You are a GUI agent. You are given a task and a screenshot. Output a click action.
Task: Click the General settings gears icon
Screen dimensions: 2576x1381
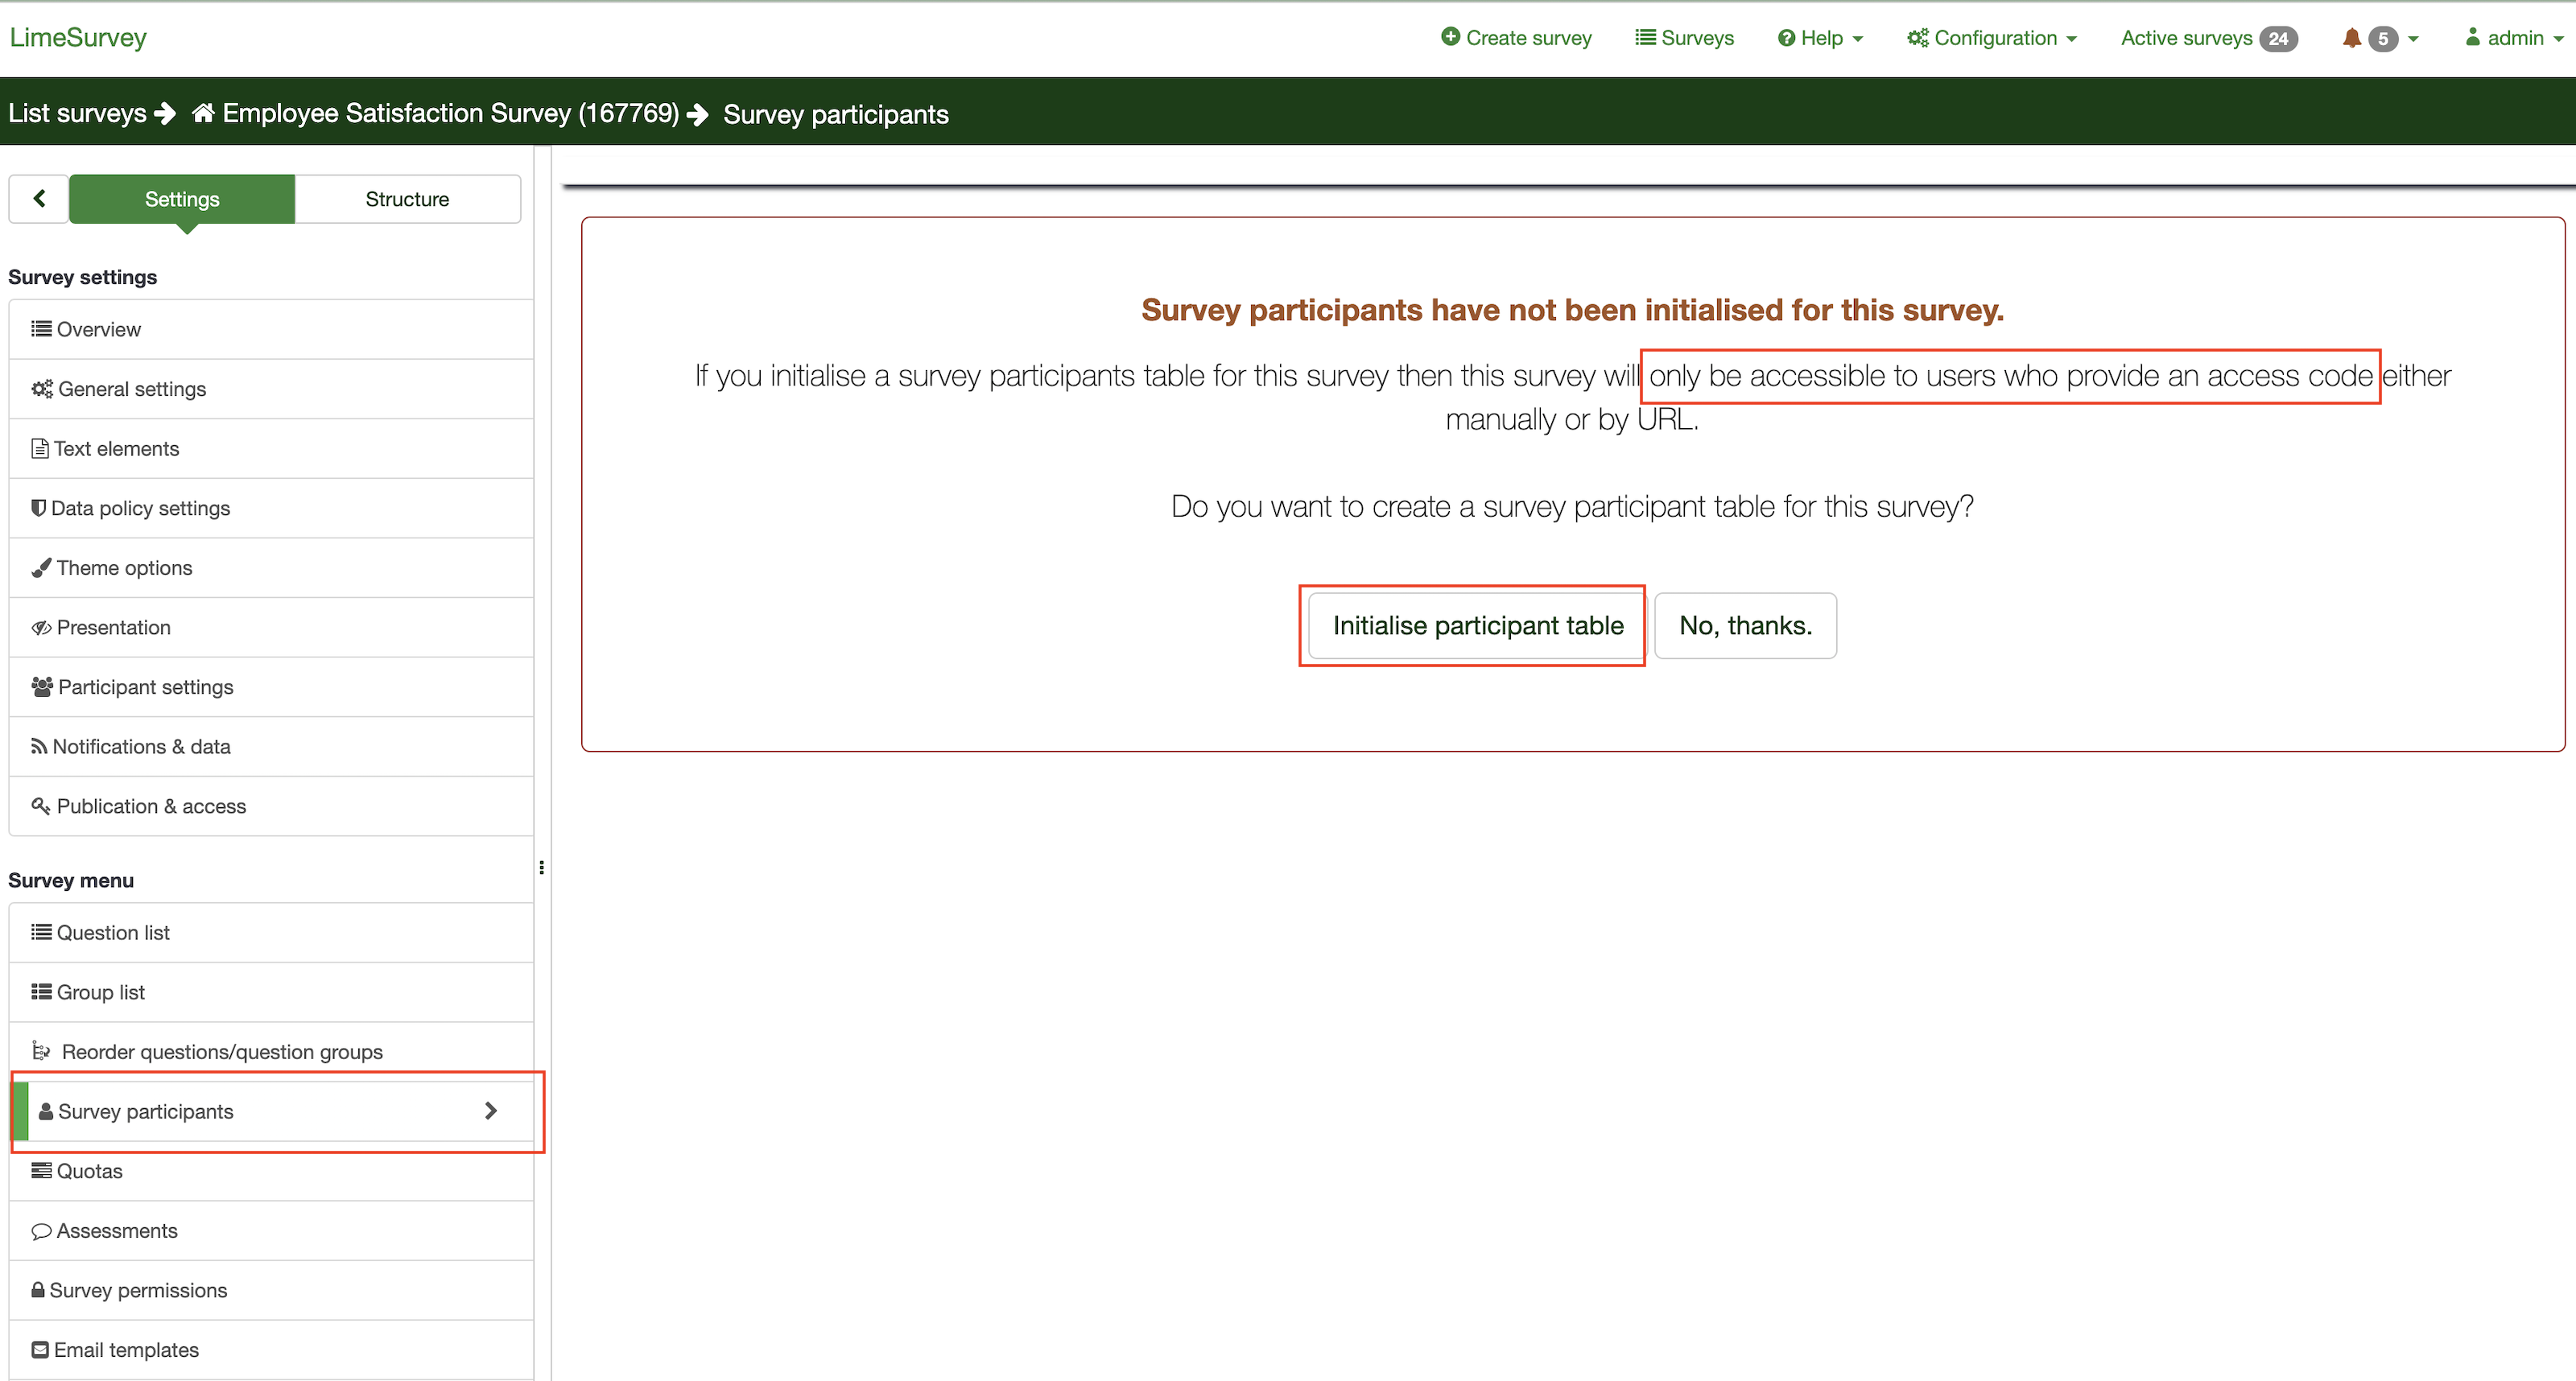click(x=42, y=388)
